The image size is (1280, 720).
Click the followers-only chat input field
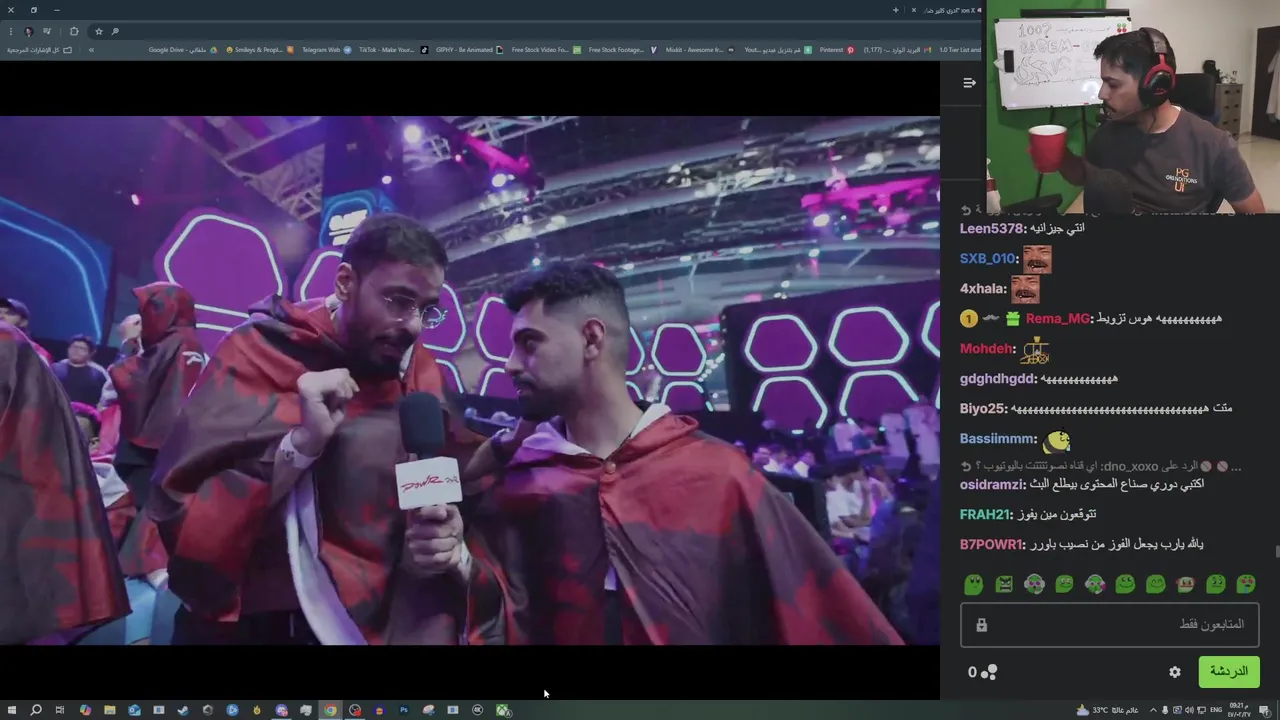tap(1109, 625)
